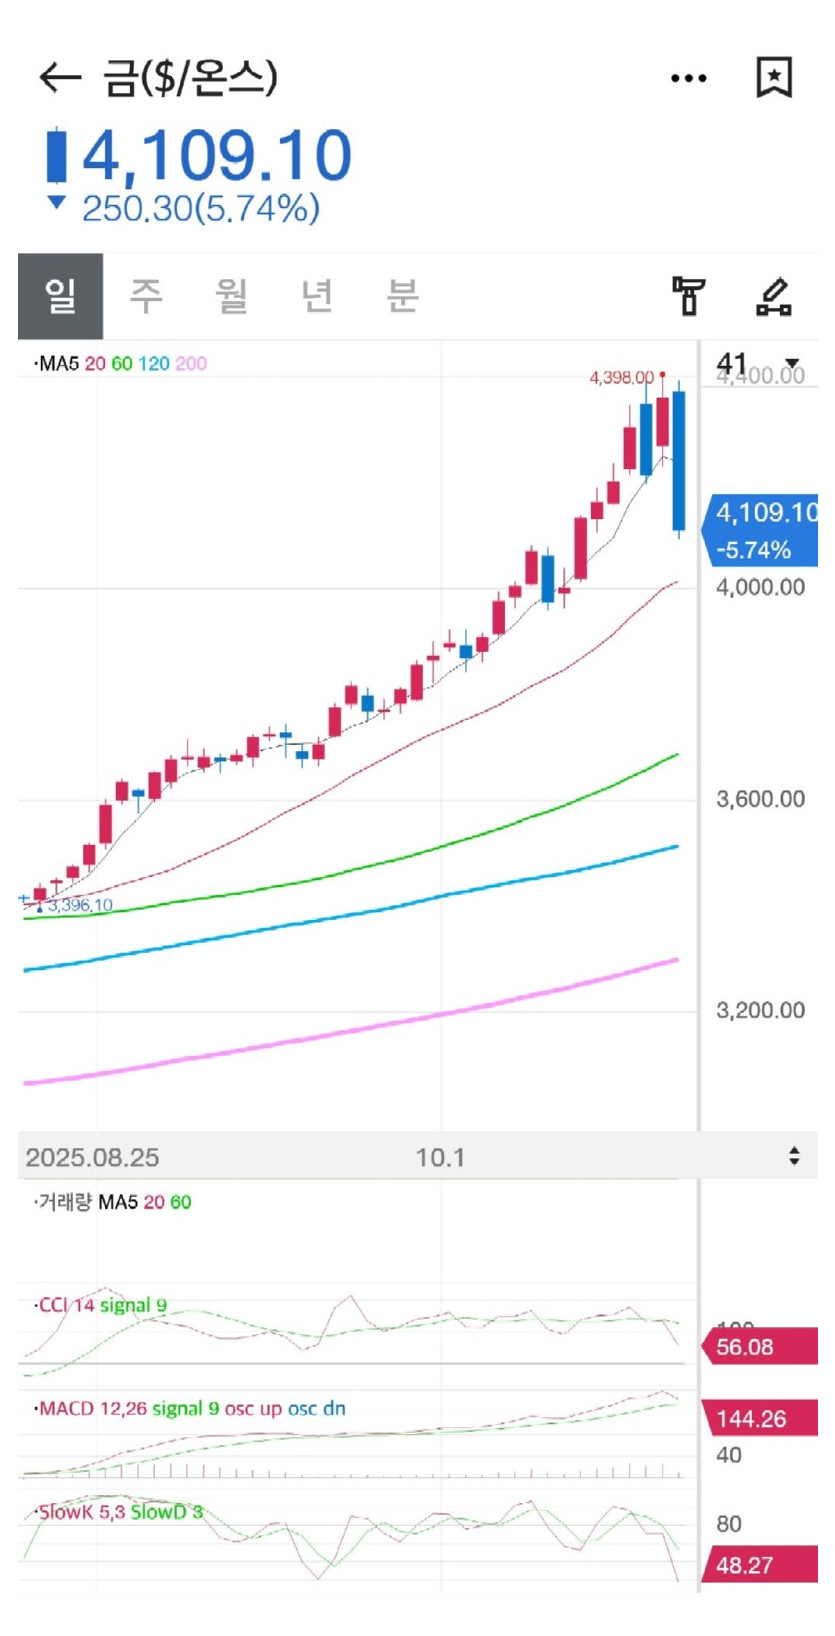Expand the candle count 41 dropdown
Viewport: 835px width, 1636px height.
[760, 363]
